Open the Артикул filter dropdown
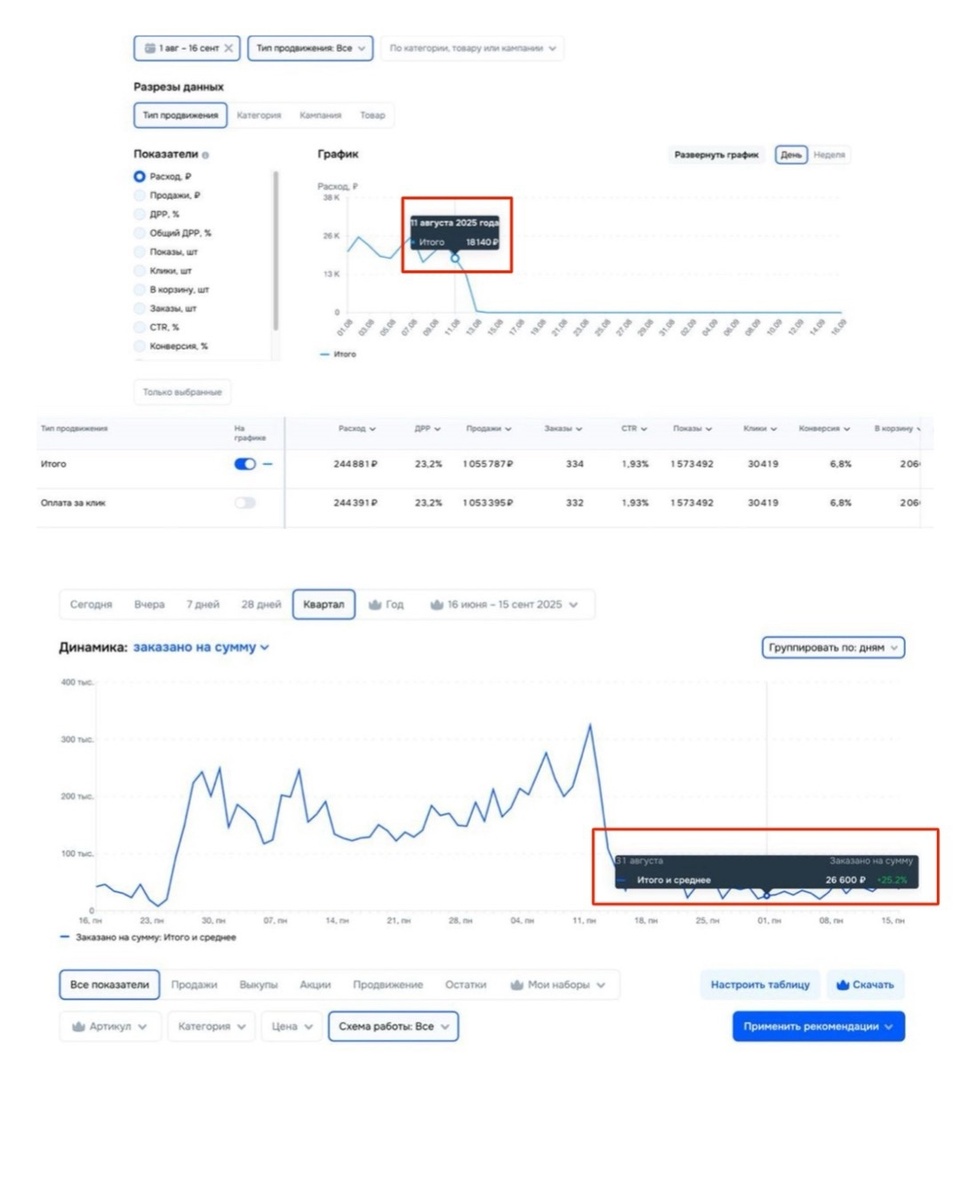The image size is (960, 1200). click(110, 1026)
